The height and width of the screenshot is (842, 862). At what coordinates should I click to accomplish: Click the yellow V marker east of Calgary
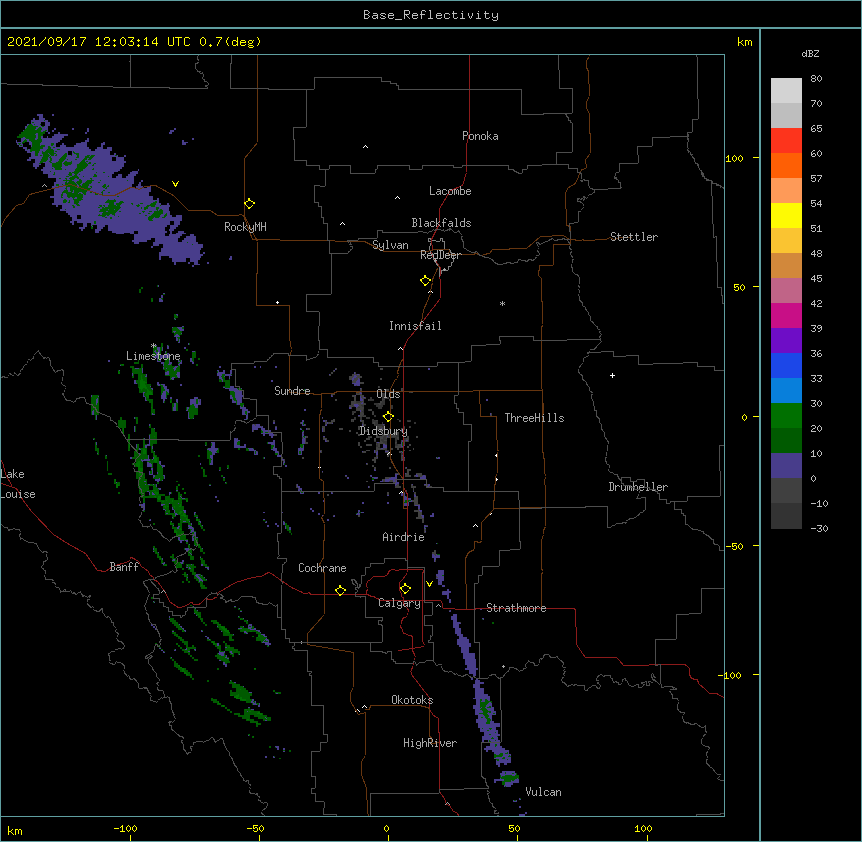pos(429,584)
